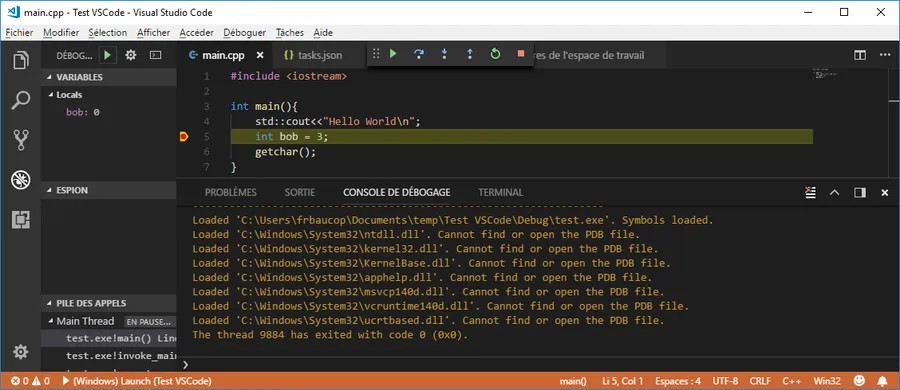900x390 pixels.
Task: Open the Sélection menu
Action: [x=108, y=33]
